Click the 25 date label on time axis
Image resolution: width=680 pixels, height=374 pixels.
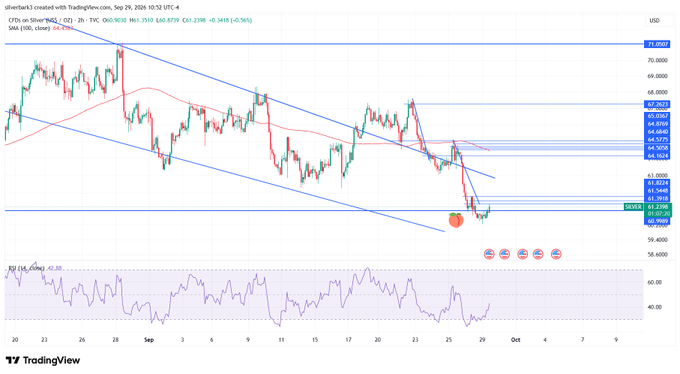(x=448, y=340)
